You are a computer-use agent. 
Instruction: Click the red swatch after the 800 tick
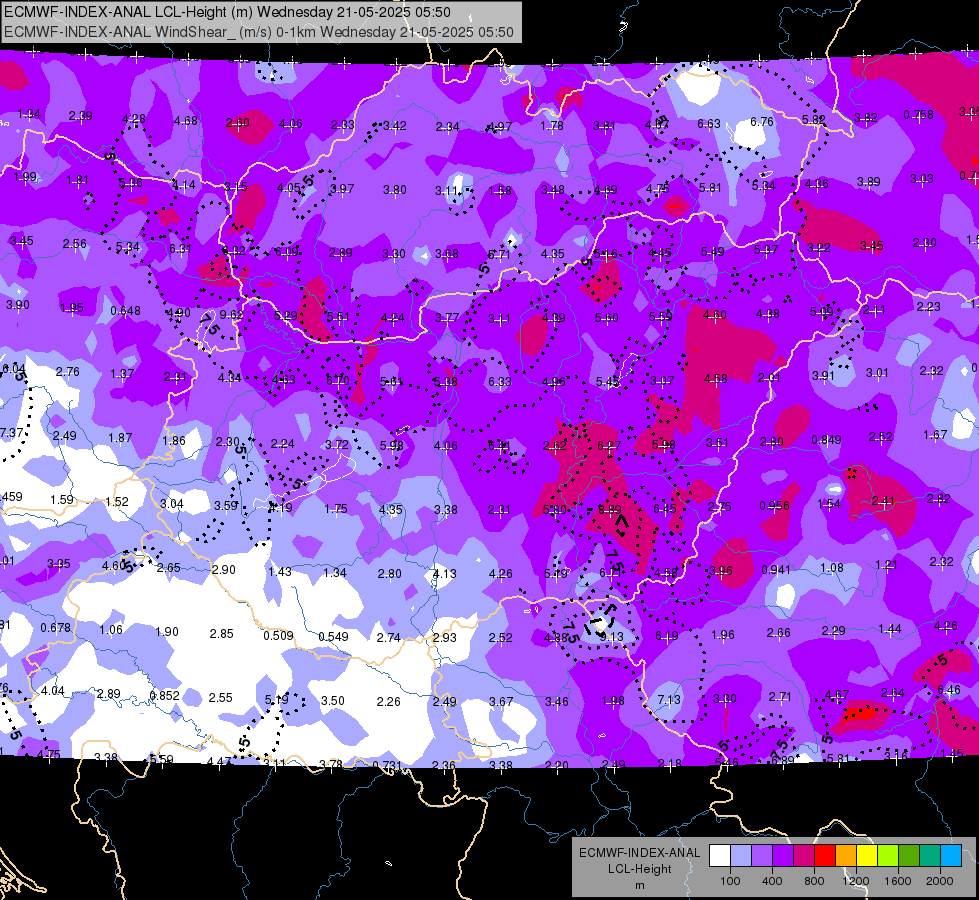pos(825,856)
